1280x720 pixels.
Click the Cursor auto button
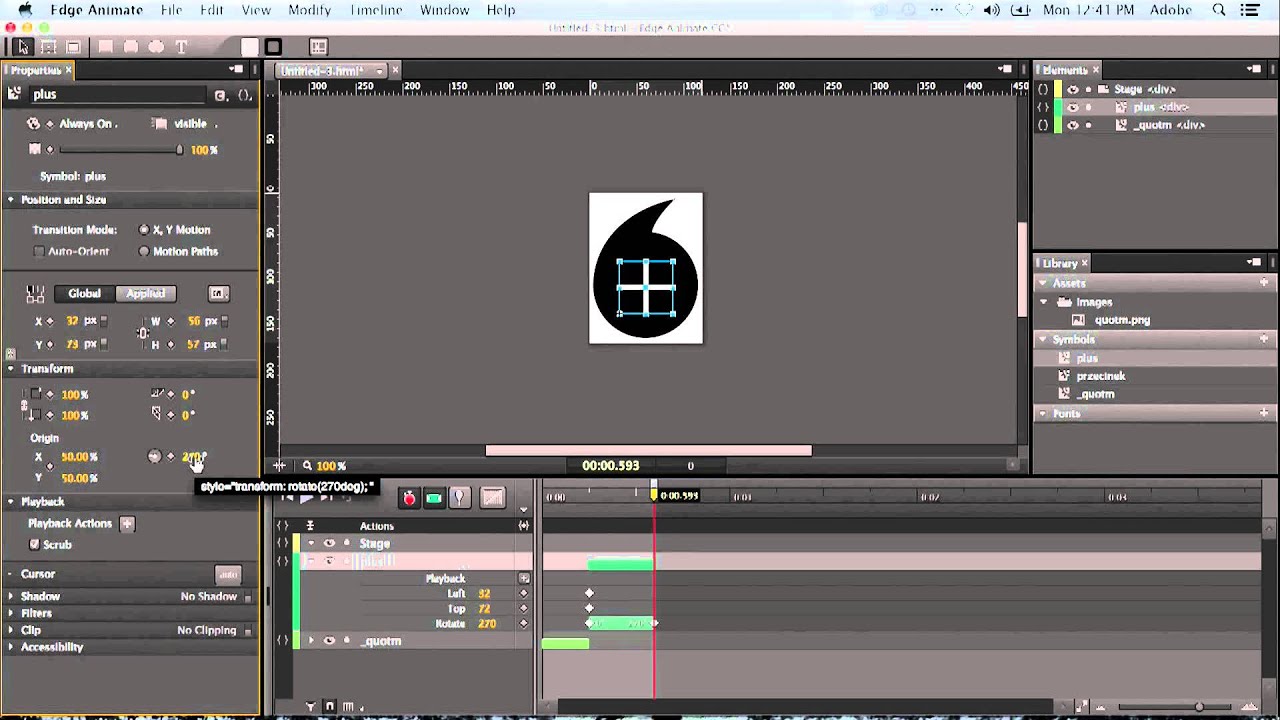click(x=228, y=574)
